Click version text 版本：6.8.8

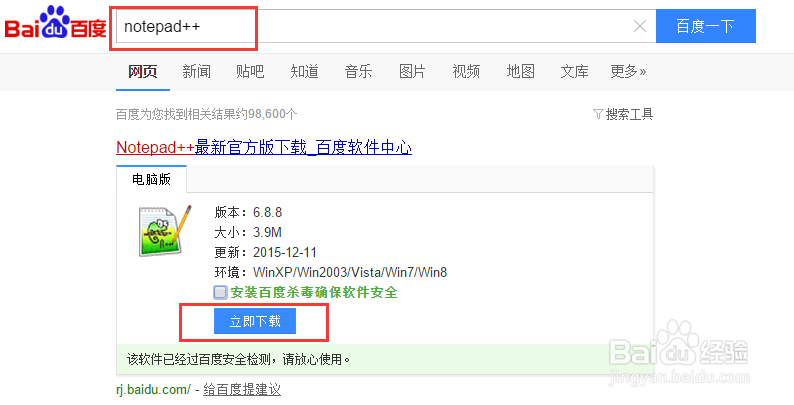(248, 212)
